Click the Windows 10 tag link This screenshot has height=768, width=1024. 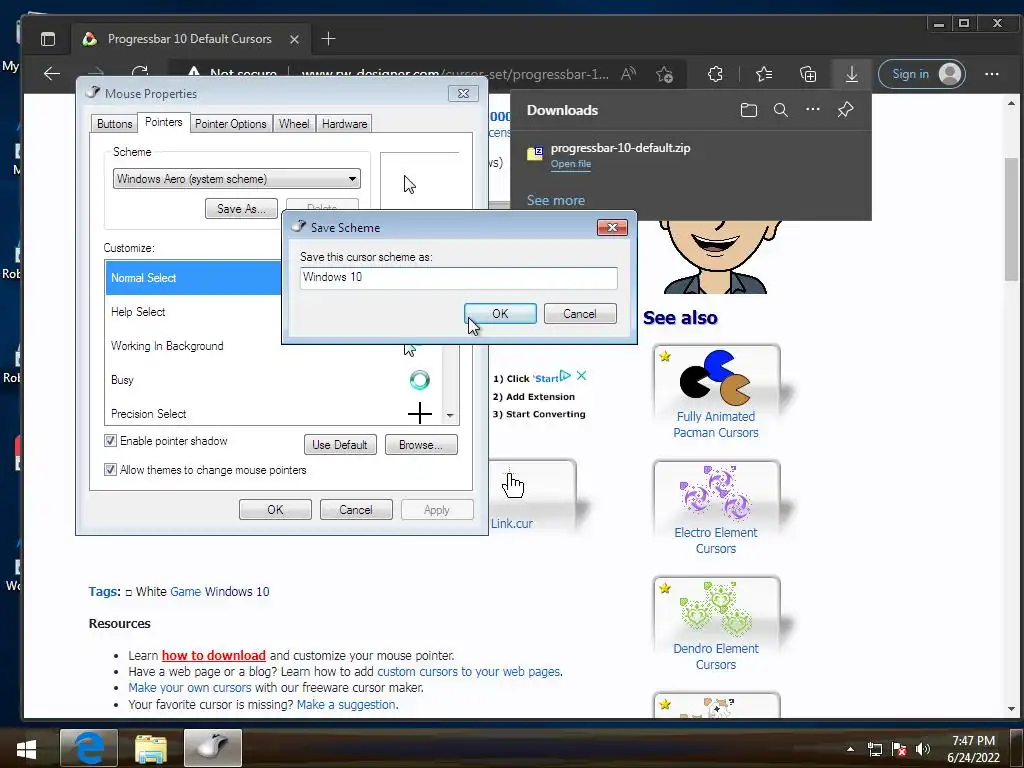point(237,592)
